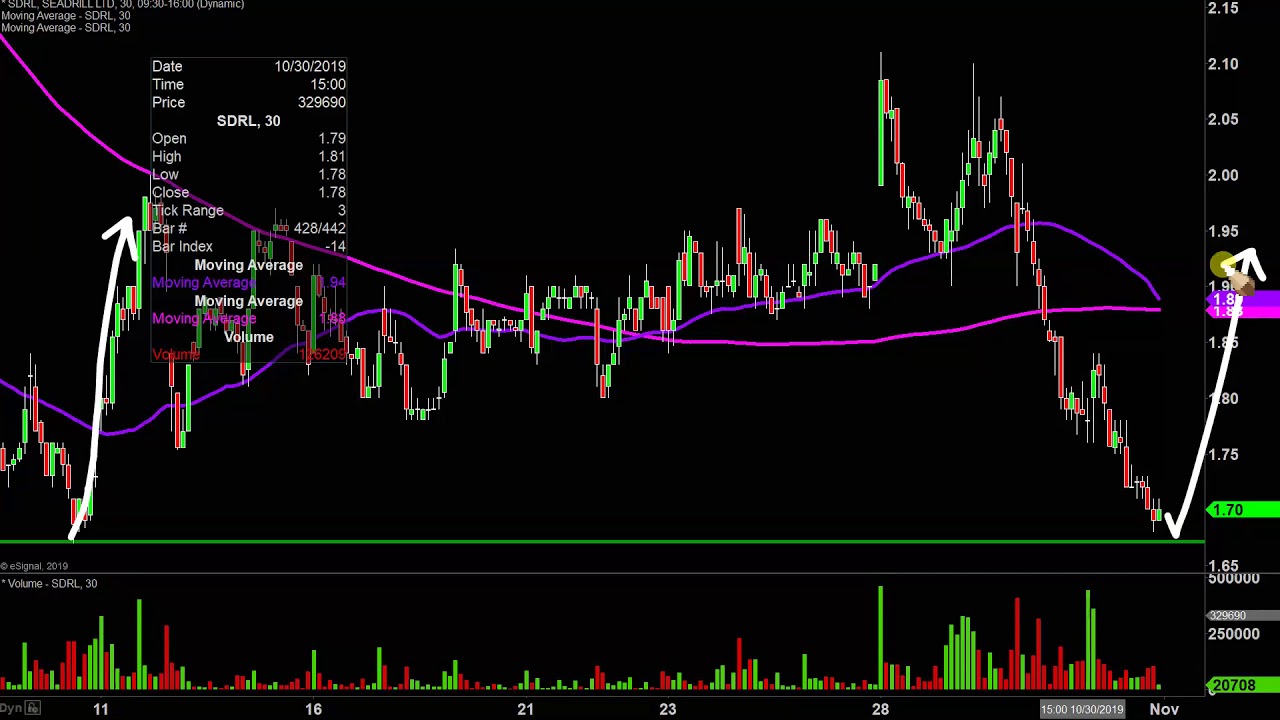Screen dimensions: 1280x720
Task: Click the 16 date label on time axis
Action: [313, 709]
